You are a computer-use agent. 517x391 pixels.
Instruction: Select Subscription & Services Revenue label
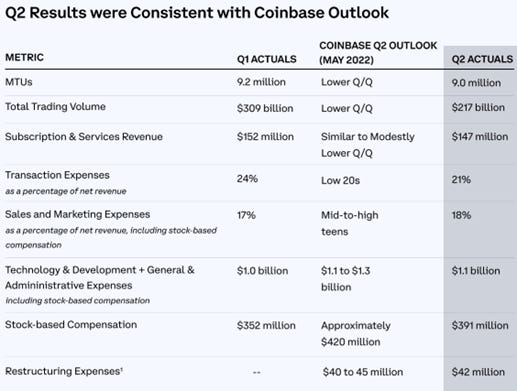(84, 137)
